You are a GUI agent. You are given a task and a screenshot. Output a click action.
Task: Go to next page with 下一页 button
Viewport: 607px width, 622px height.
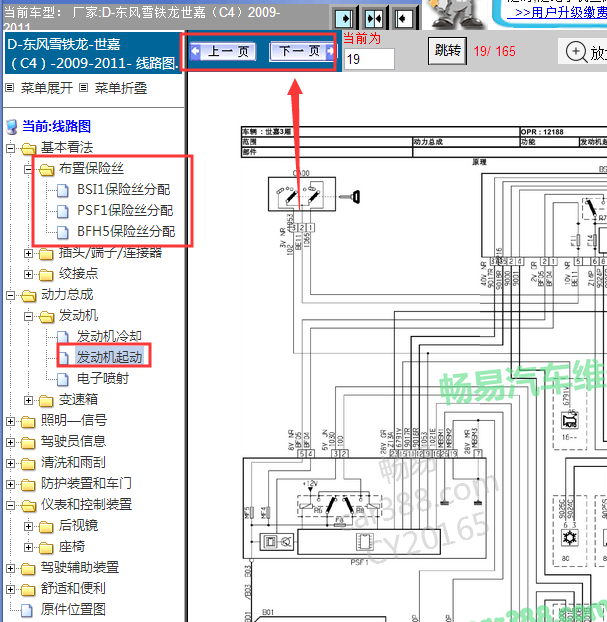[x=302, y=52]
